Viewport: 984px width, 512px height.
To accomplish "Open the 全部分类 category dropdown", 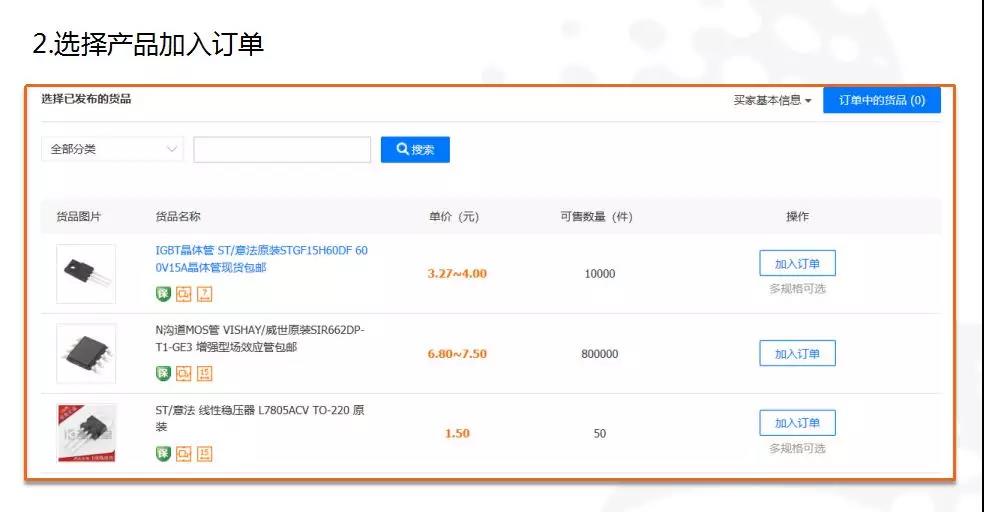I will 112,149.
